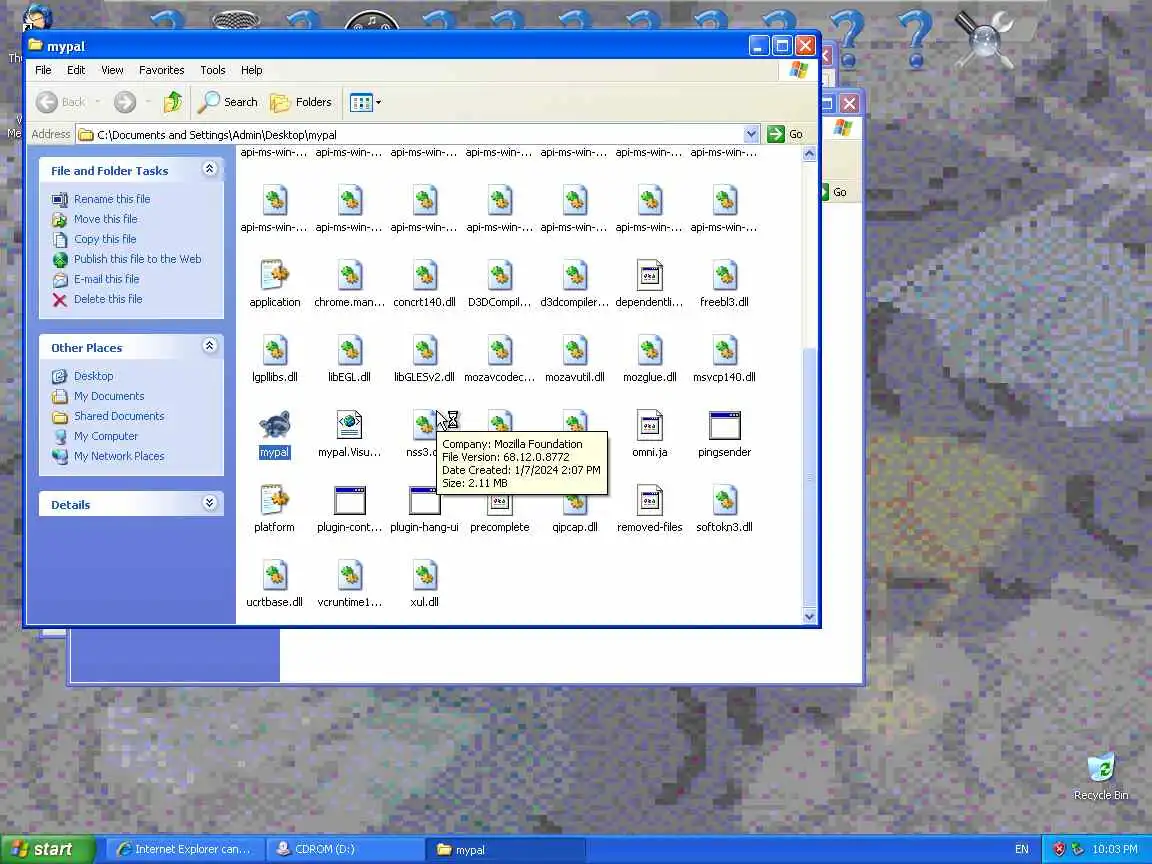
Task: Expand the Details panel
Action: click(x=209, y=503)
